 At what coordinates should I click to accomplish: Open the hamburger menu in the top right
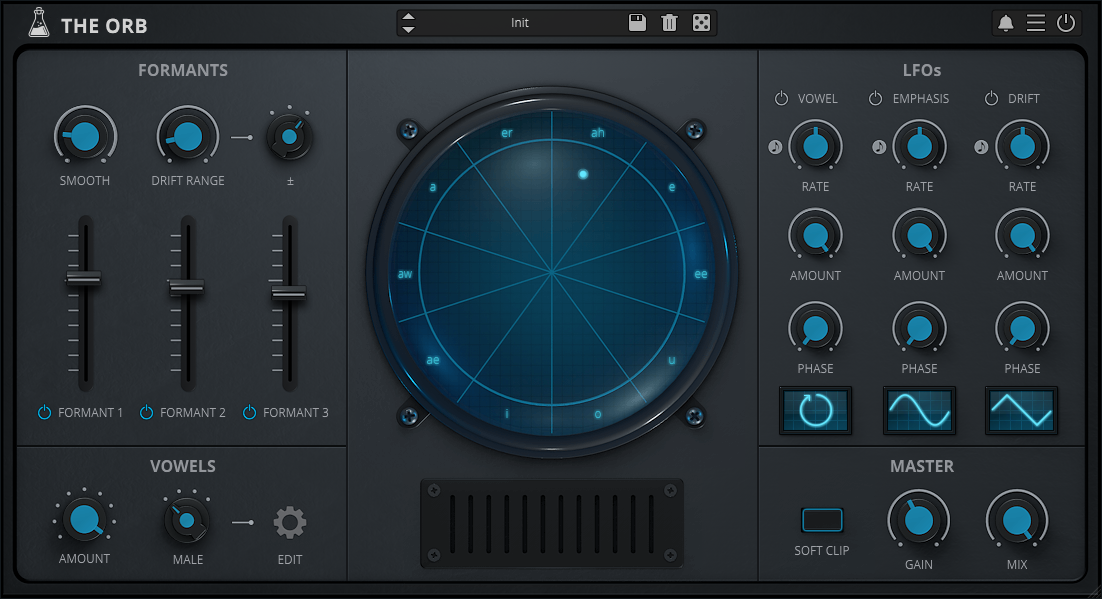click(1036, 23)
